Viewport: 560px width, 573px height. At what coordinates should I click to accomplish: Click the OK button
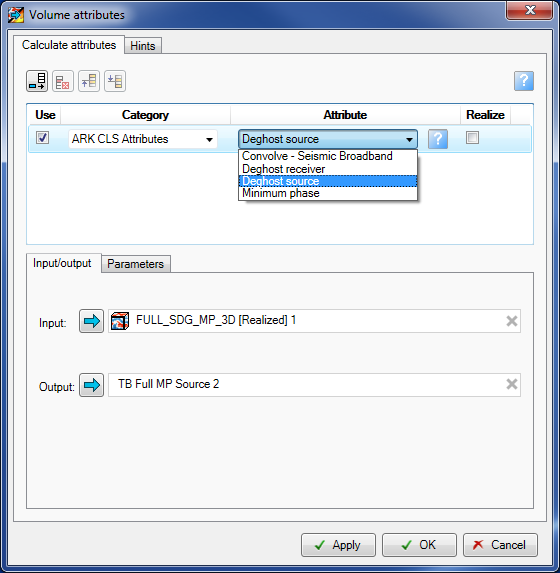[x=419, y=545]
